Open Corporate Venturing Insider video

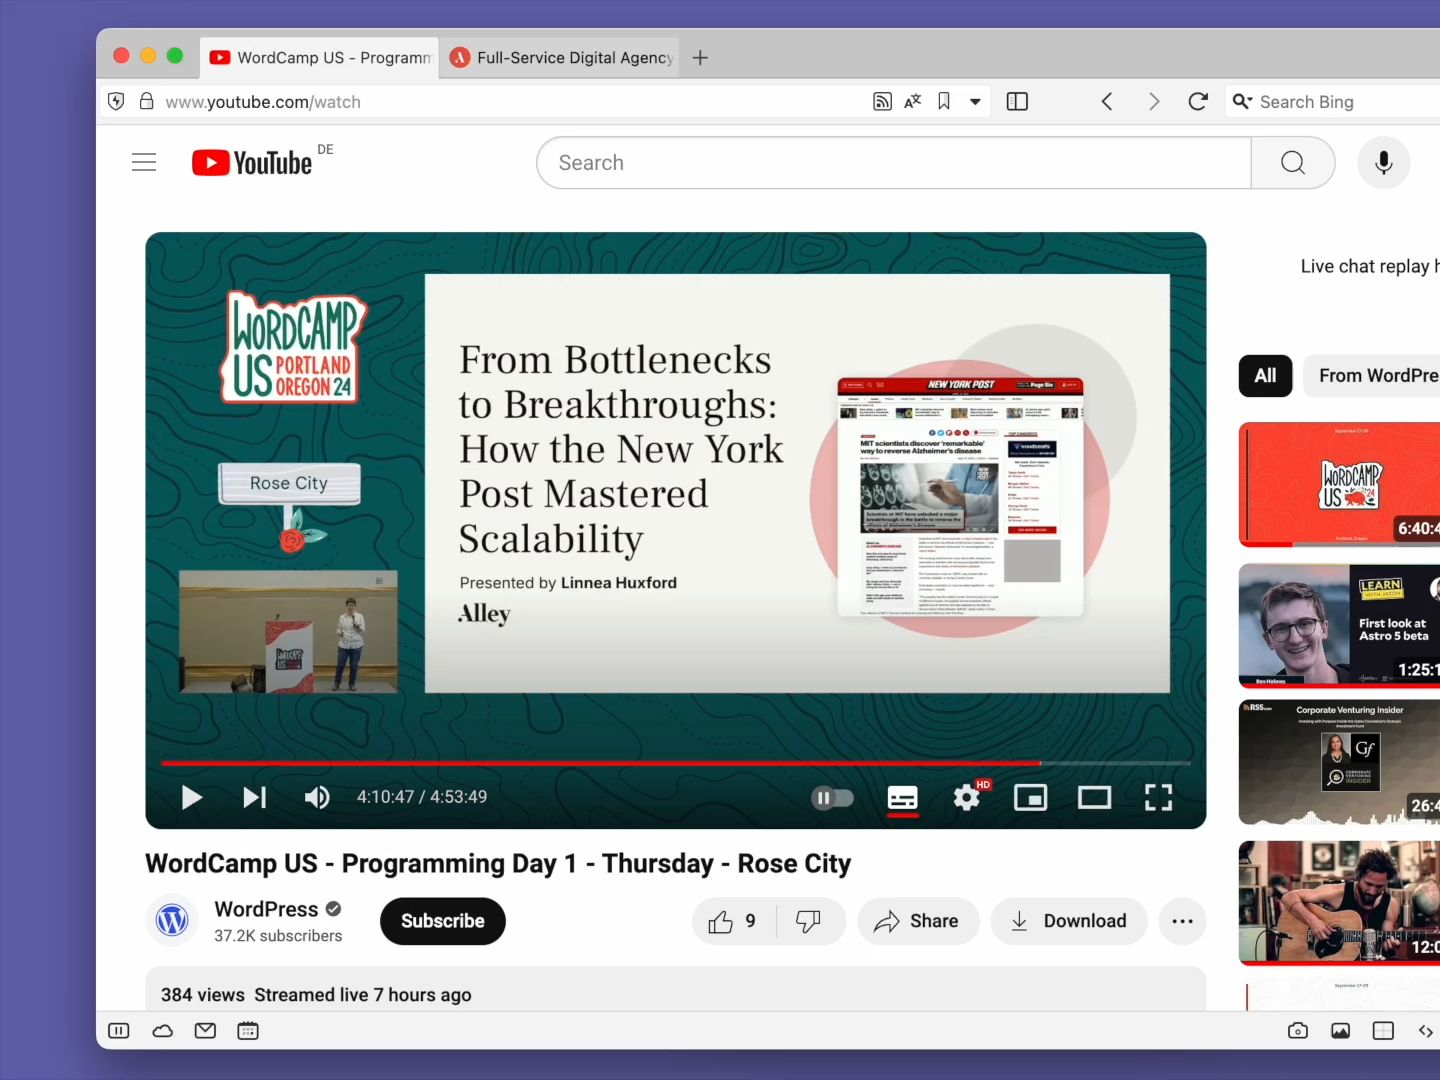click(1339, 762)
